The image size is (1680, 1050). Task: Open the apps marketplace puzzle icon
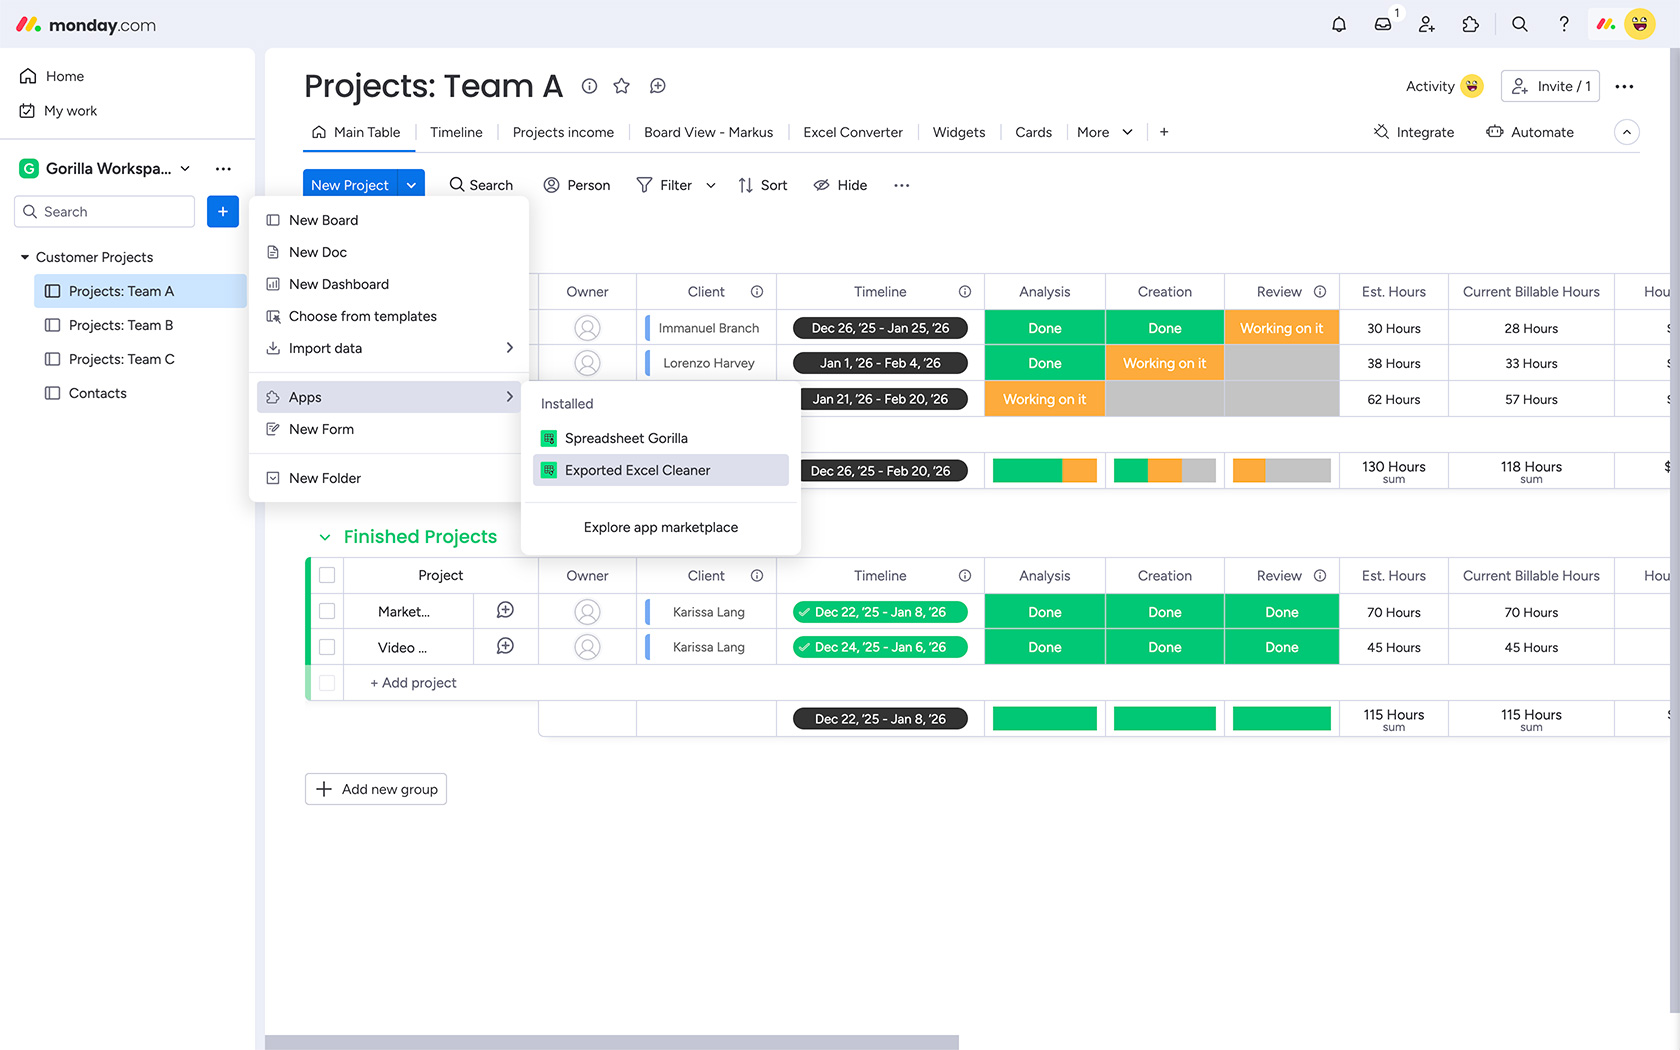(1470, 25)
